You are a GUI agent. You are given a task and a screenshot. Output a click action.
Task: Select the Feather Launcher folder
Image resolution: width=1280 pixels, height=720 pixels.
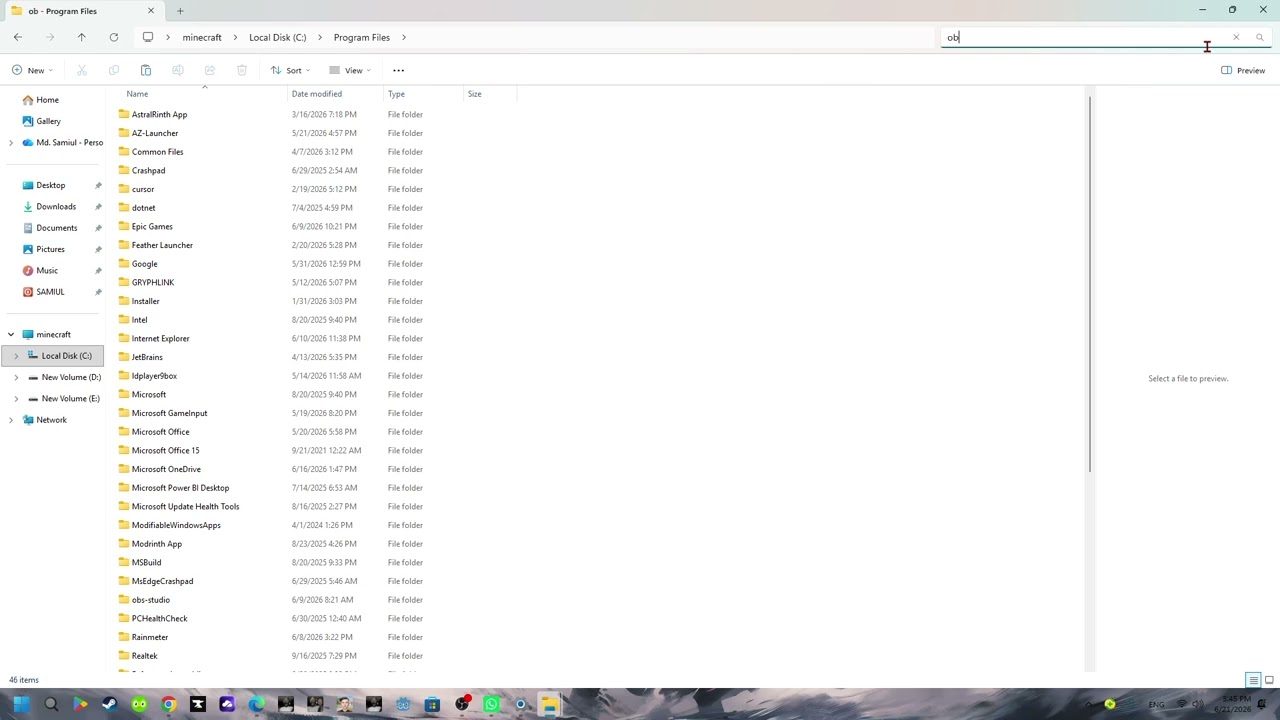(162, 245)
